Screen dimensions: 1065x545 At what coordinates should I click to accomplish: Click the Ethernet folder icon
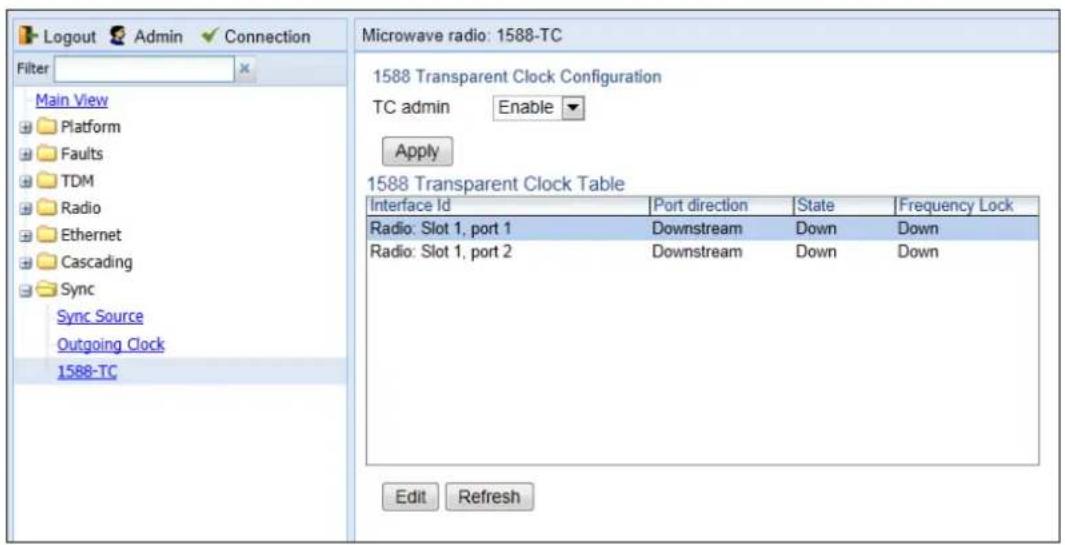coord(47,235)
